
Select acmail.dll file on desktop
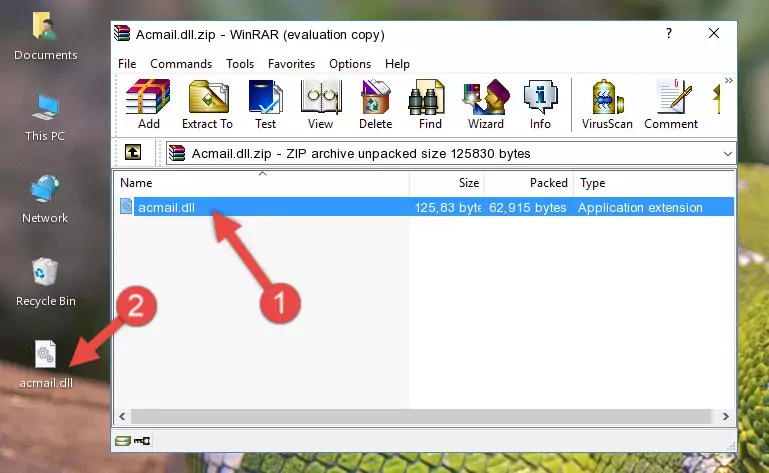click(46, 364)
